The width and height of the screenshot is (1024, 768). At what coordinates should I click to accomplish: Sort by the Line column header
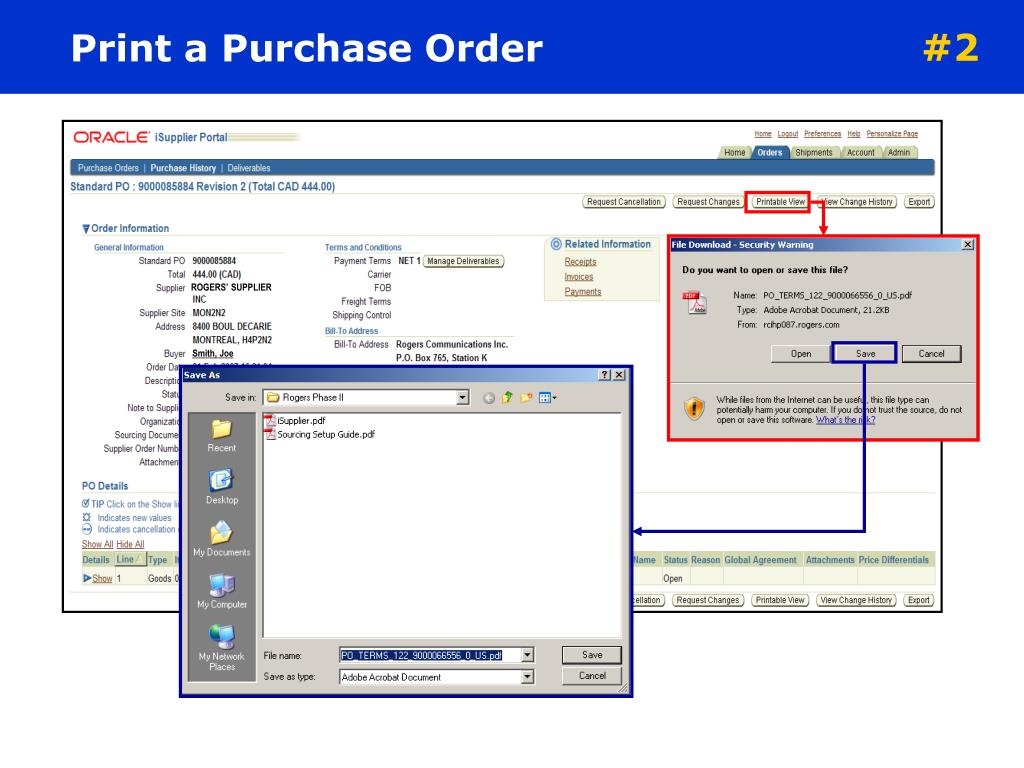click(128, 560)
